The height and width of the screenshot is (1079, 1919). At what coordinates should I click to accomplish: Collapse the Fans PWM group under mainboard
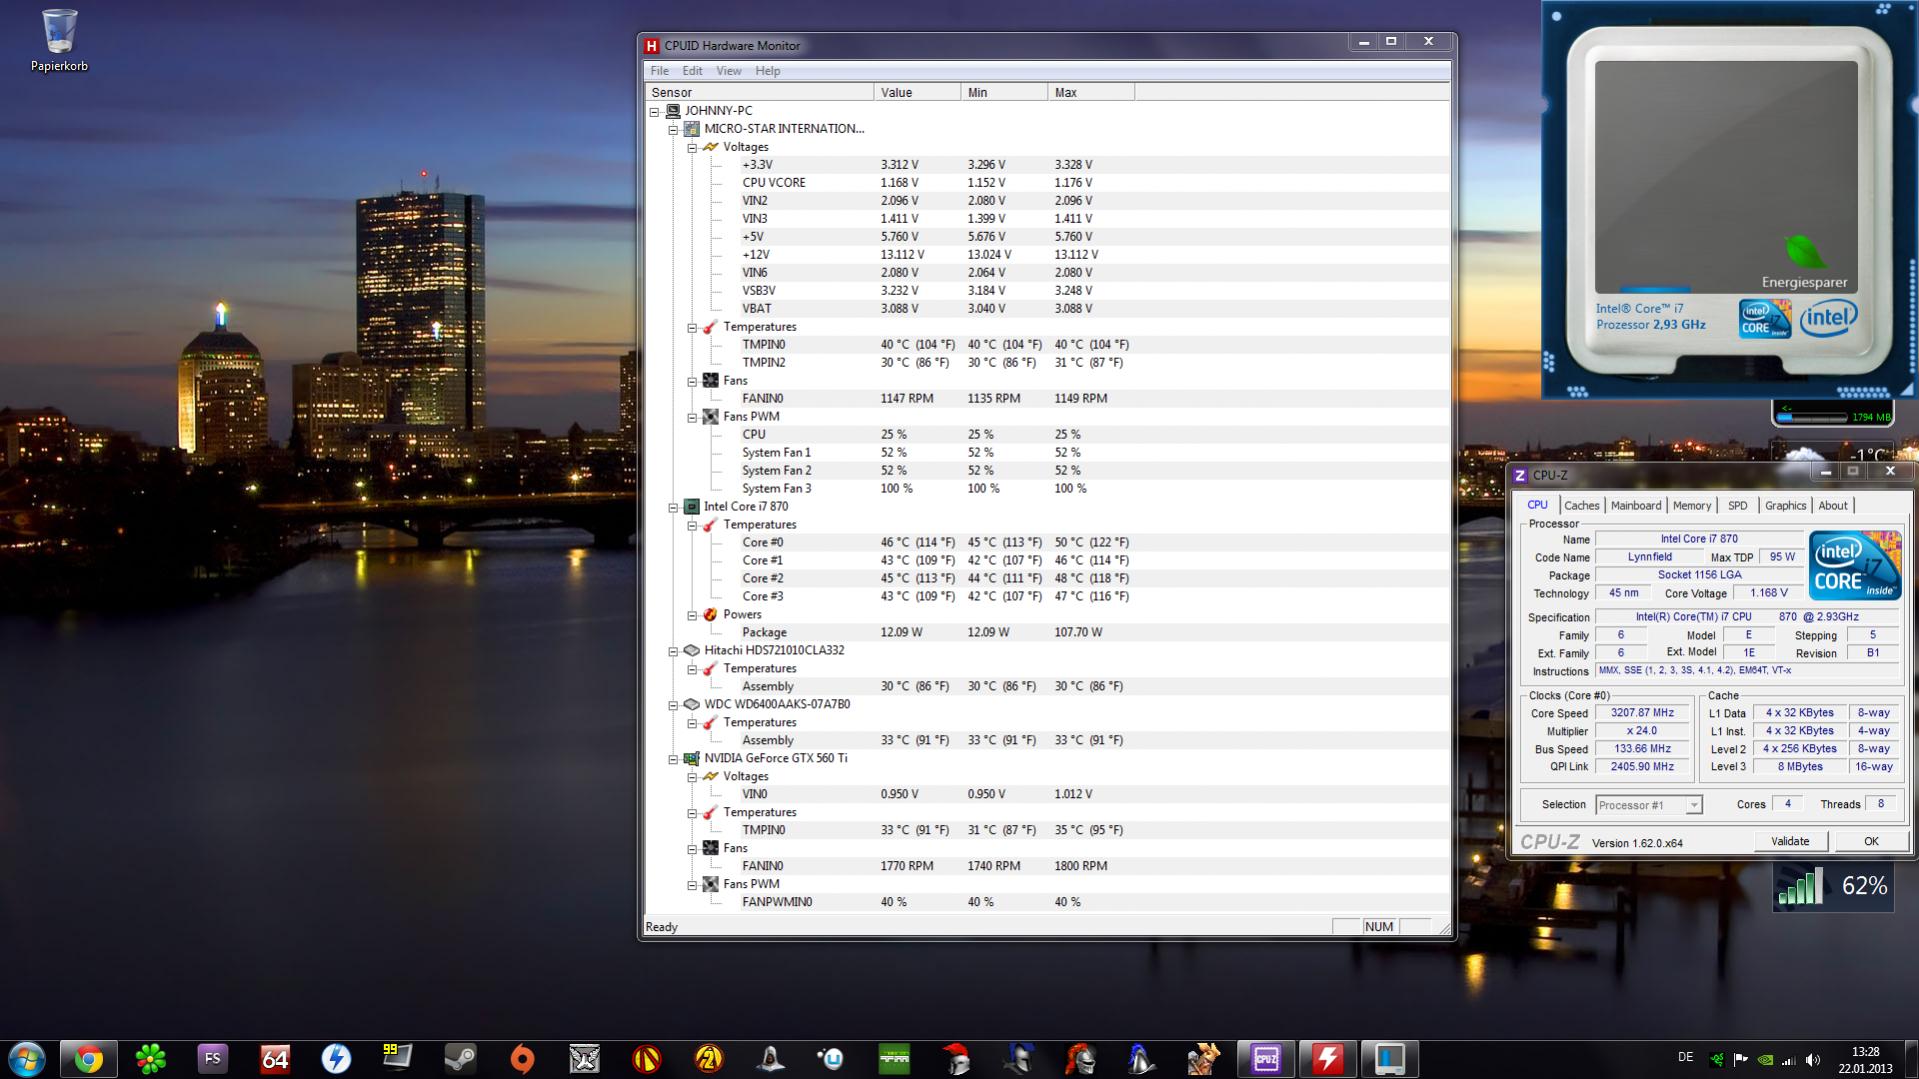pyautogui.click(x=692, y=417)
